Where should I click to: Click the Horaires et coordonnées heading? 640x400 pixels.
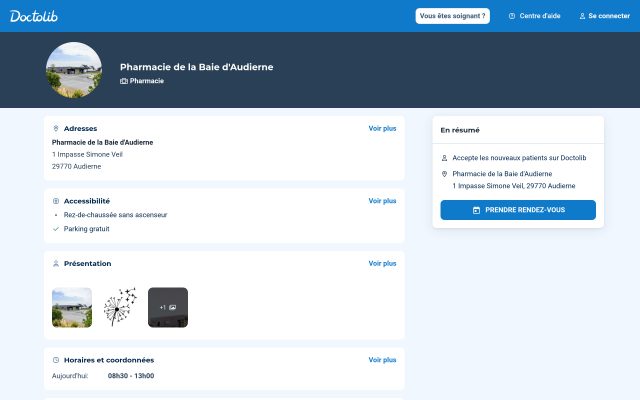(x=109, y=360)
